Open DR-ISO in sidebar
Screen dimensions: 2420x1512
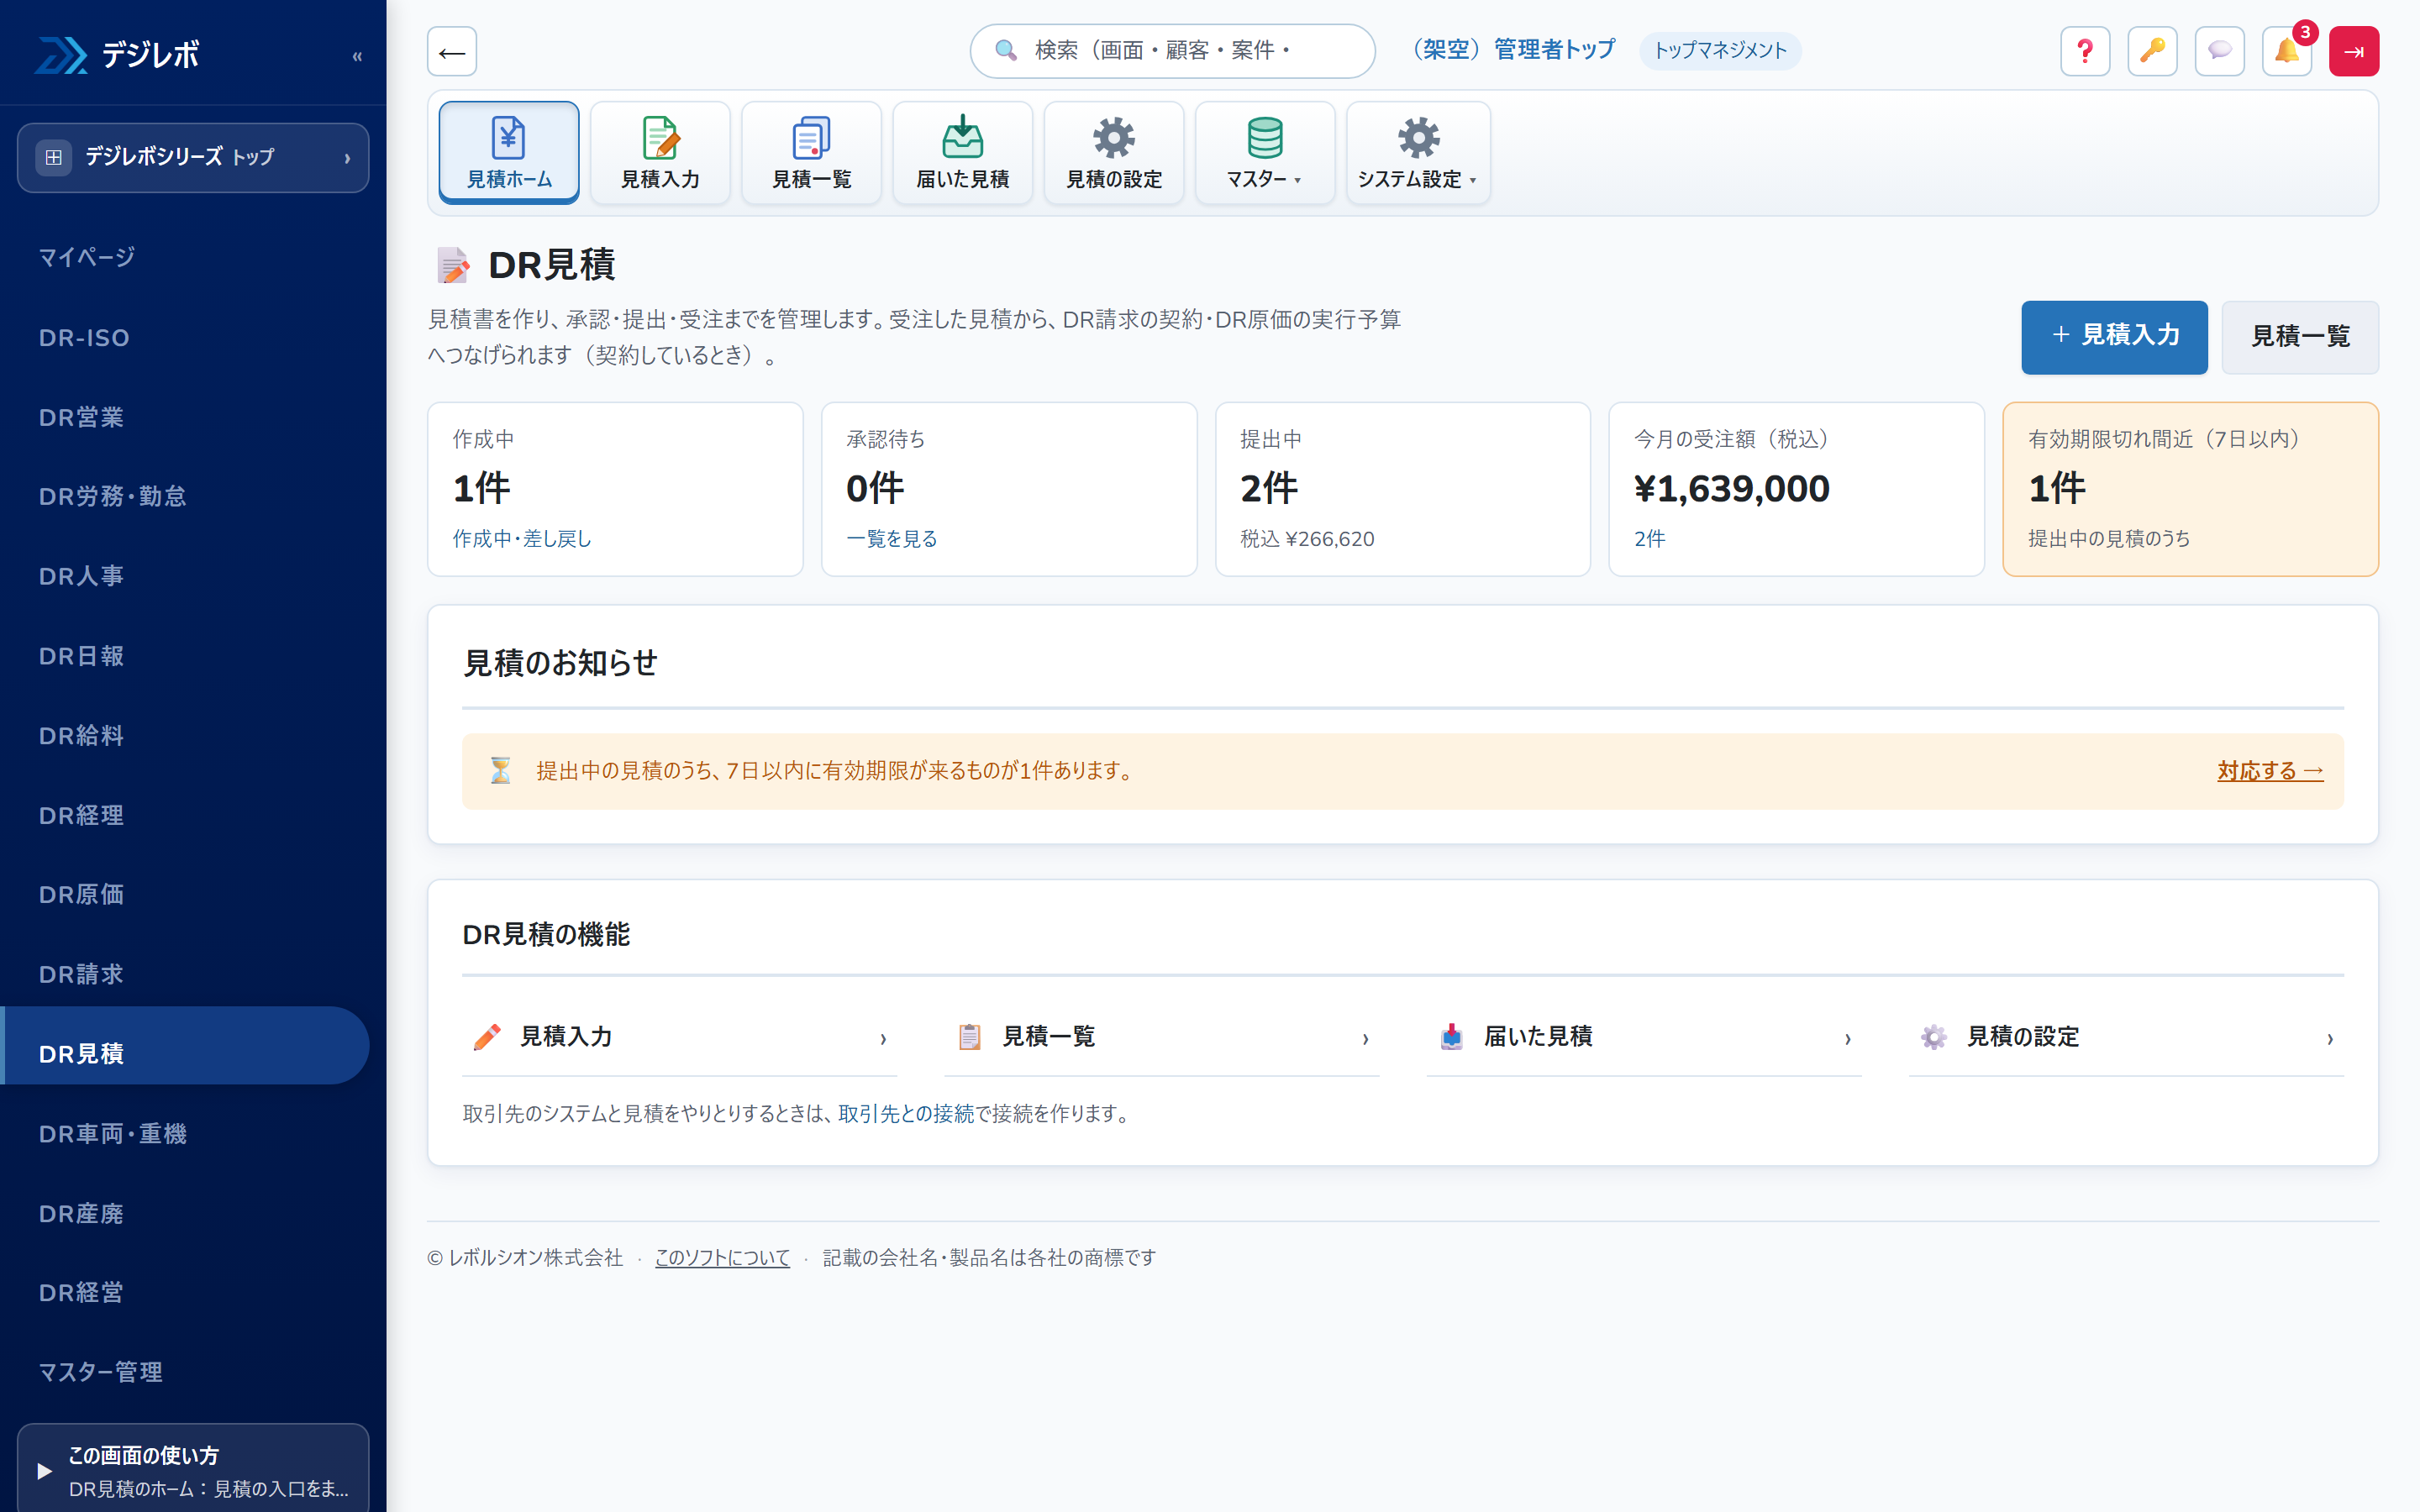point(185,338)
